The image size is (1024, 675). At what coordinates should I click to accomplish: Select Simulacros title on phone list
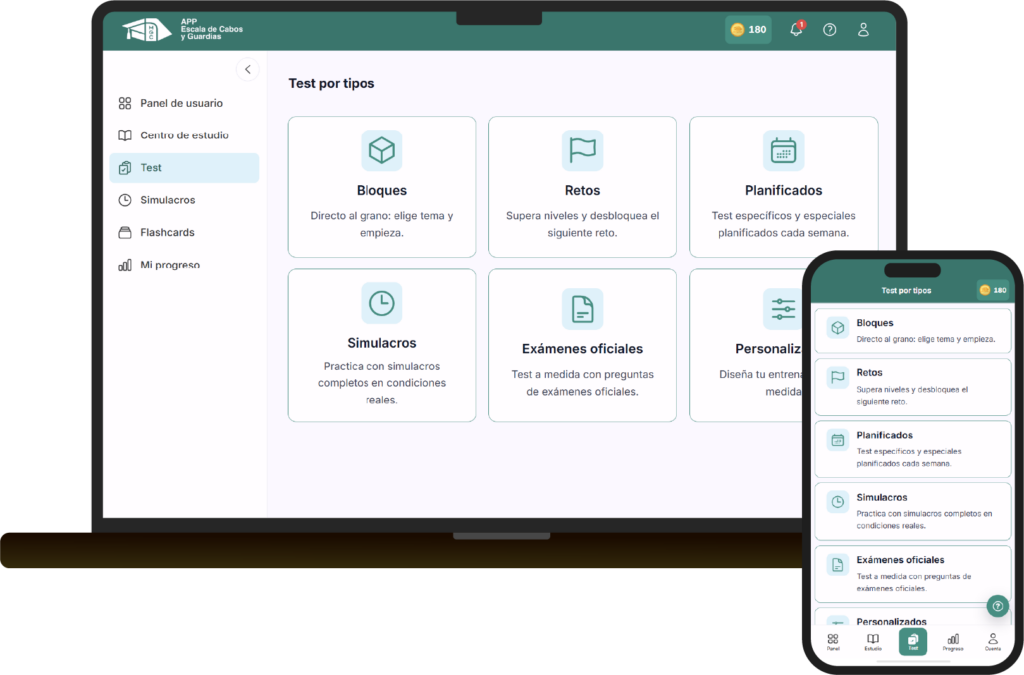(x=882, y=497)
